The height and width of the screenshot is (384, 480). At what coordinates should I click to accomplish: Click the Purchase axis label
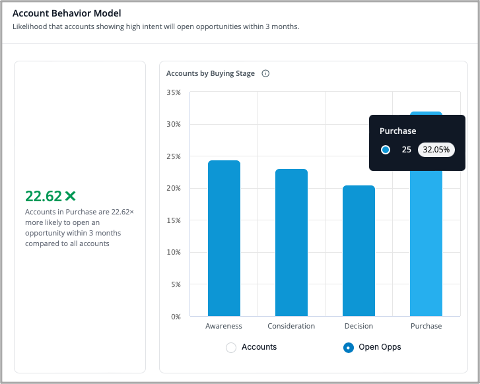tap(426, 326)
